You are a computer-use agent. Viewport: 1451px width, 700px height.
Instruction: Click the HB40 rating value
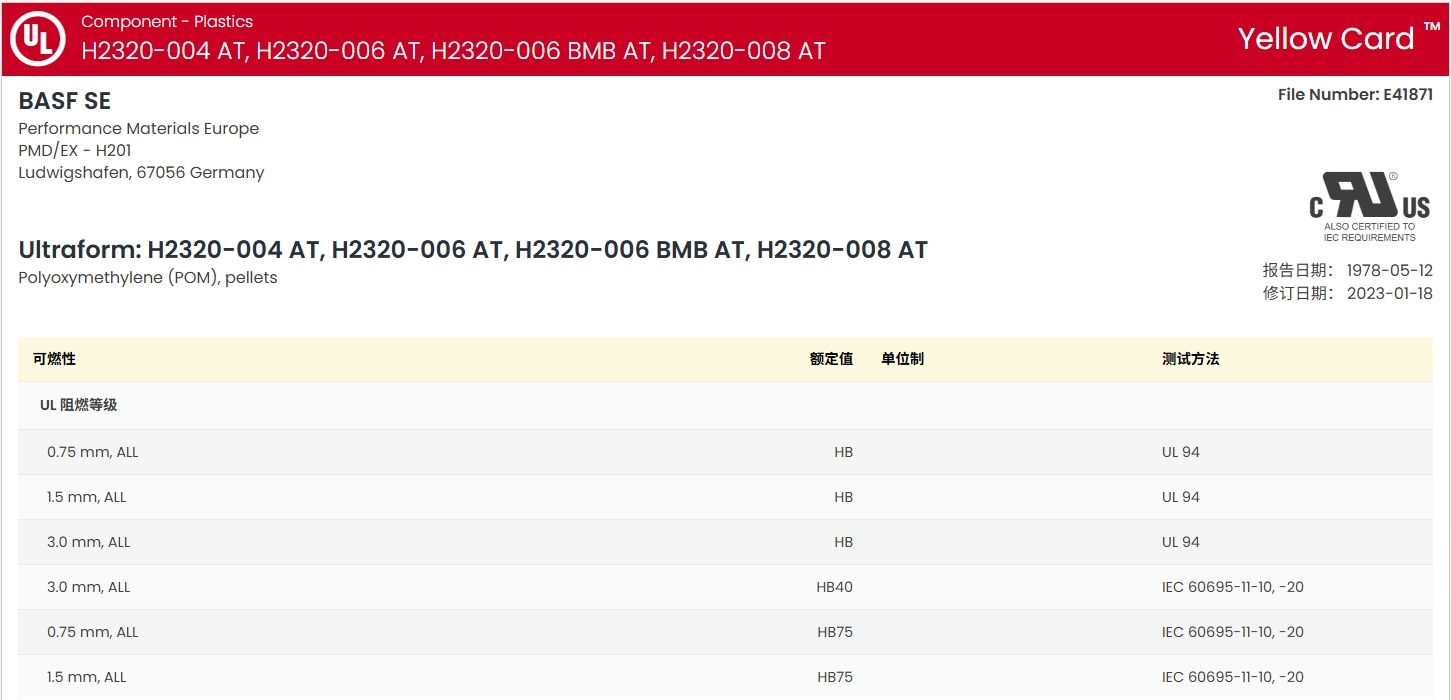(x=835, y=587)
